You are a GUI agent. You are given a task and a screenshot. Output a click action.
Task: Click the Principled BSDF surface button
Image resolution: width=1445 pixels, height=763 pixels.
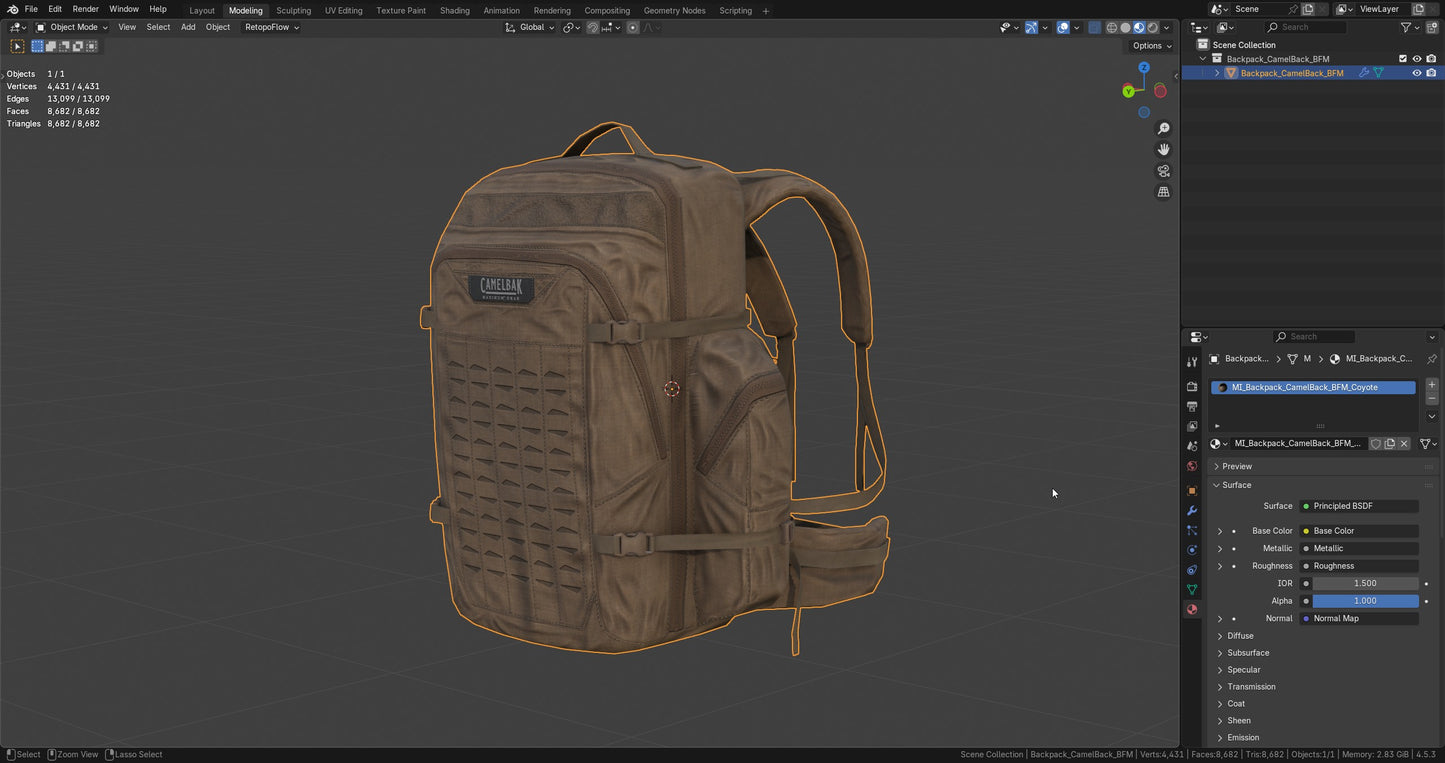point(1360,505)
